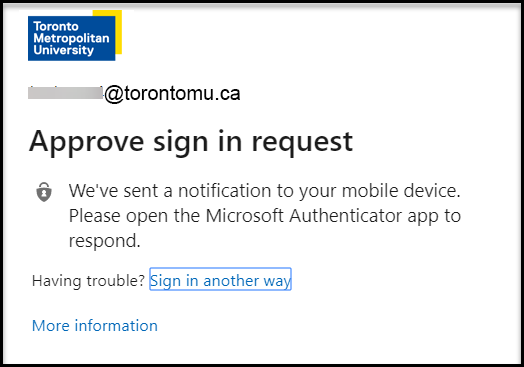Click the Approve sign in request heading
The width and height of the screenshot is (524, 367).
(191, 142)
